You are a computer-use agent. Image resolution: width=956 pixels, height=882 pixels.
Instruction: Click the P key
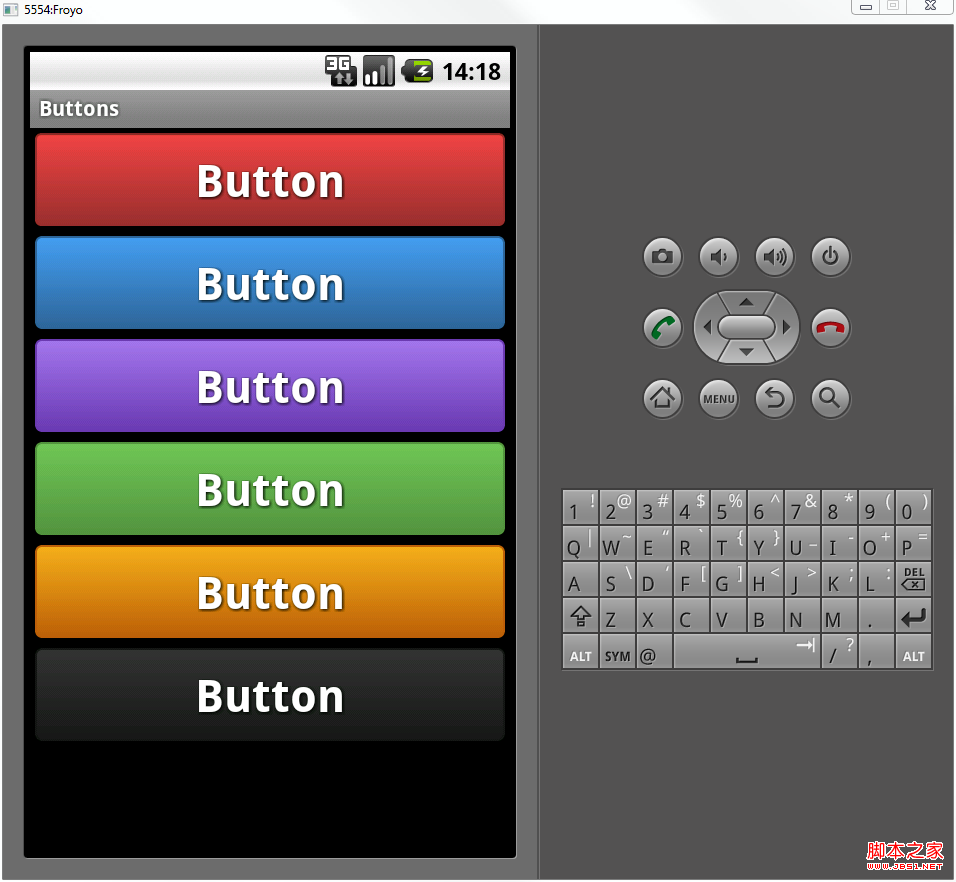tap(913, 543)
